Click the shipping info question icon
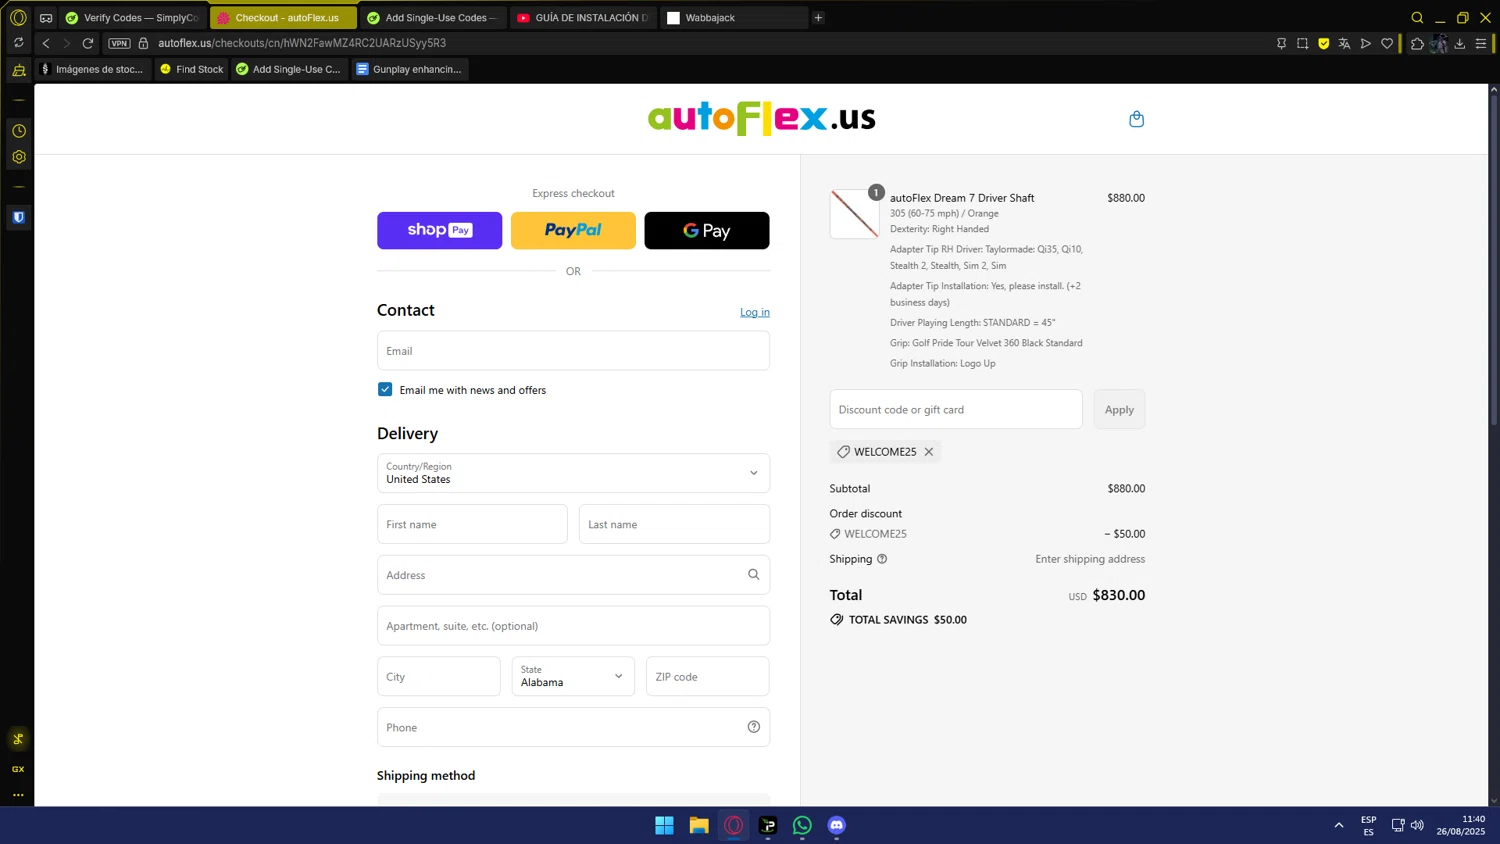 pyautogui.click(x=882, y=559)
